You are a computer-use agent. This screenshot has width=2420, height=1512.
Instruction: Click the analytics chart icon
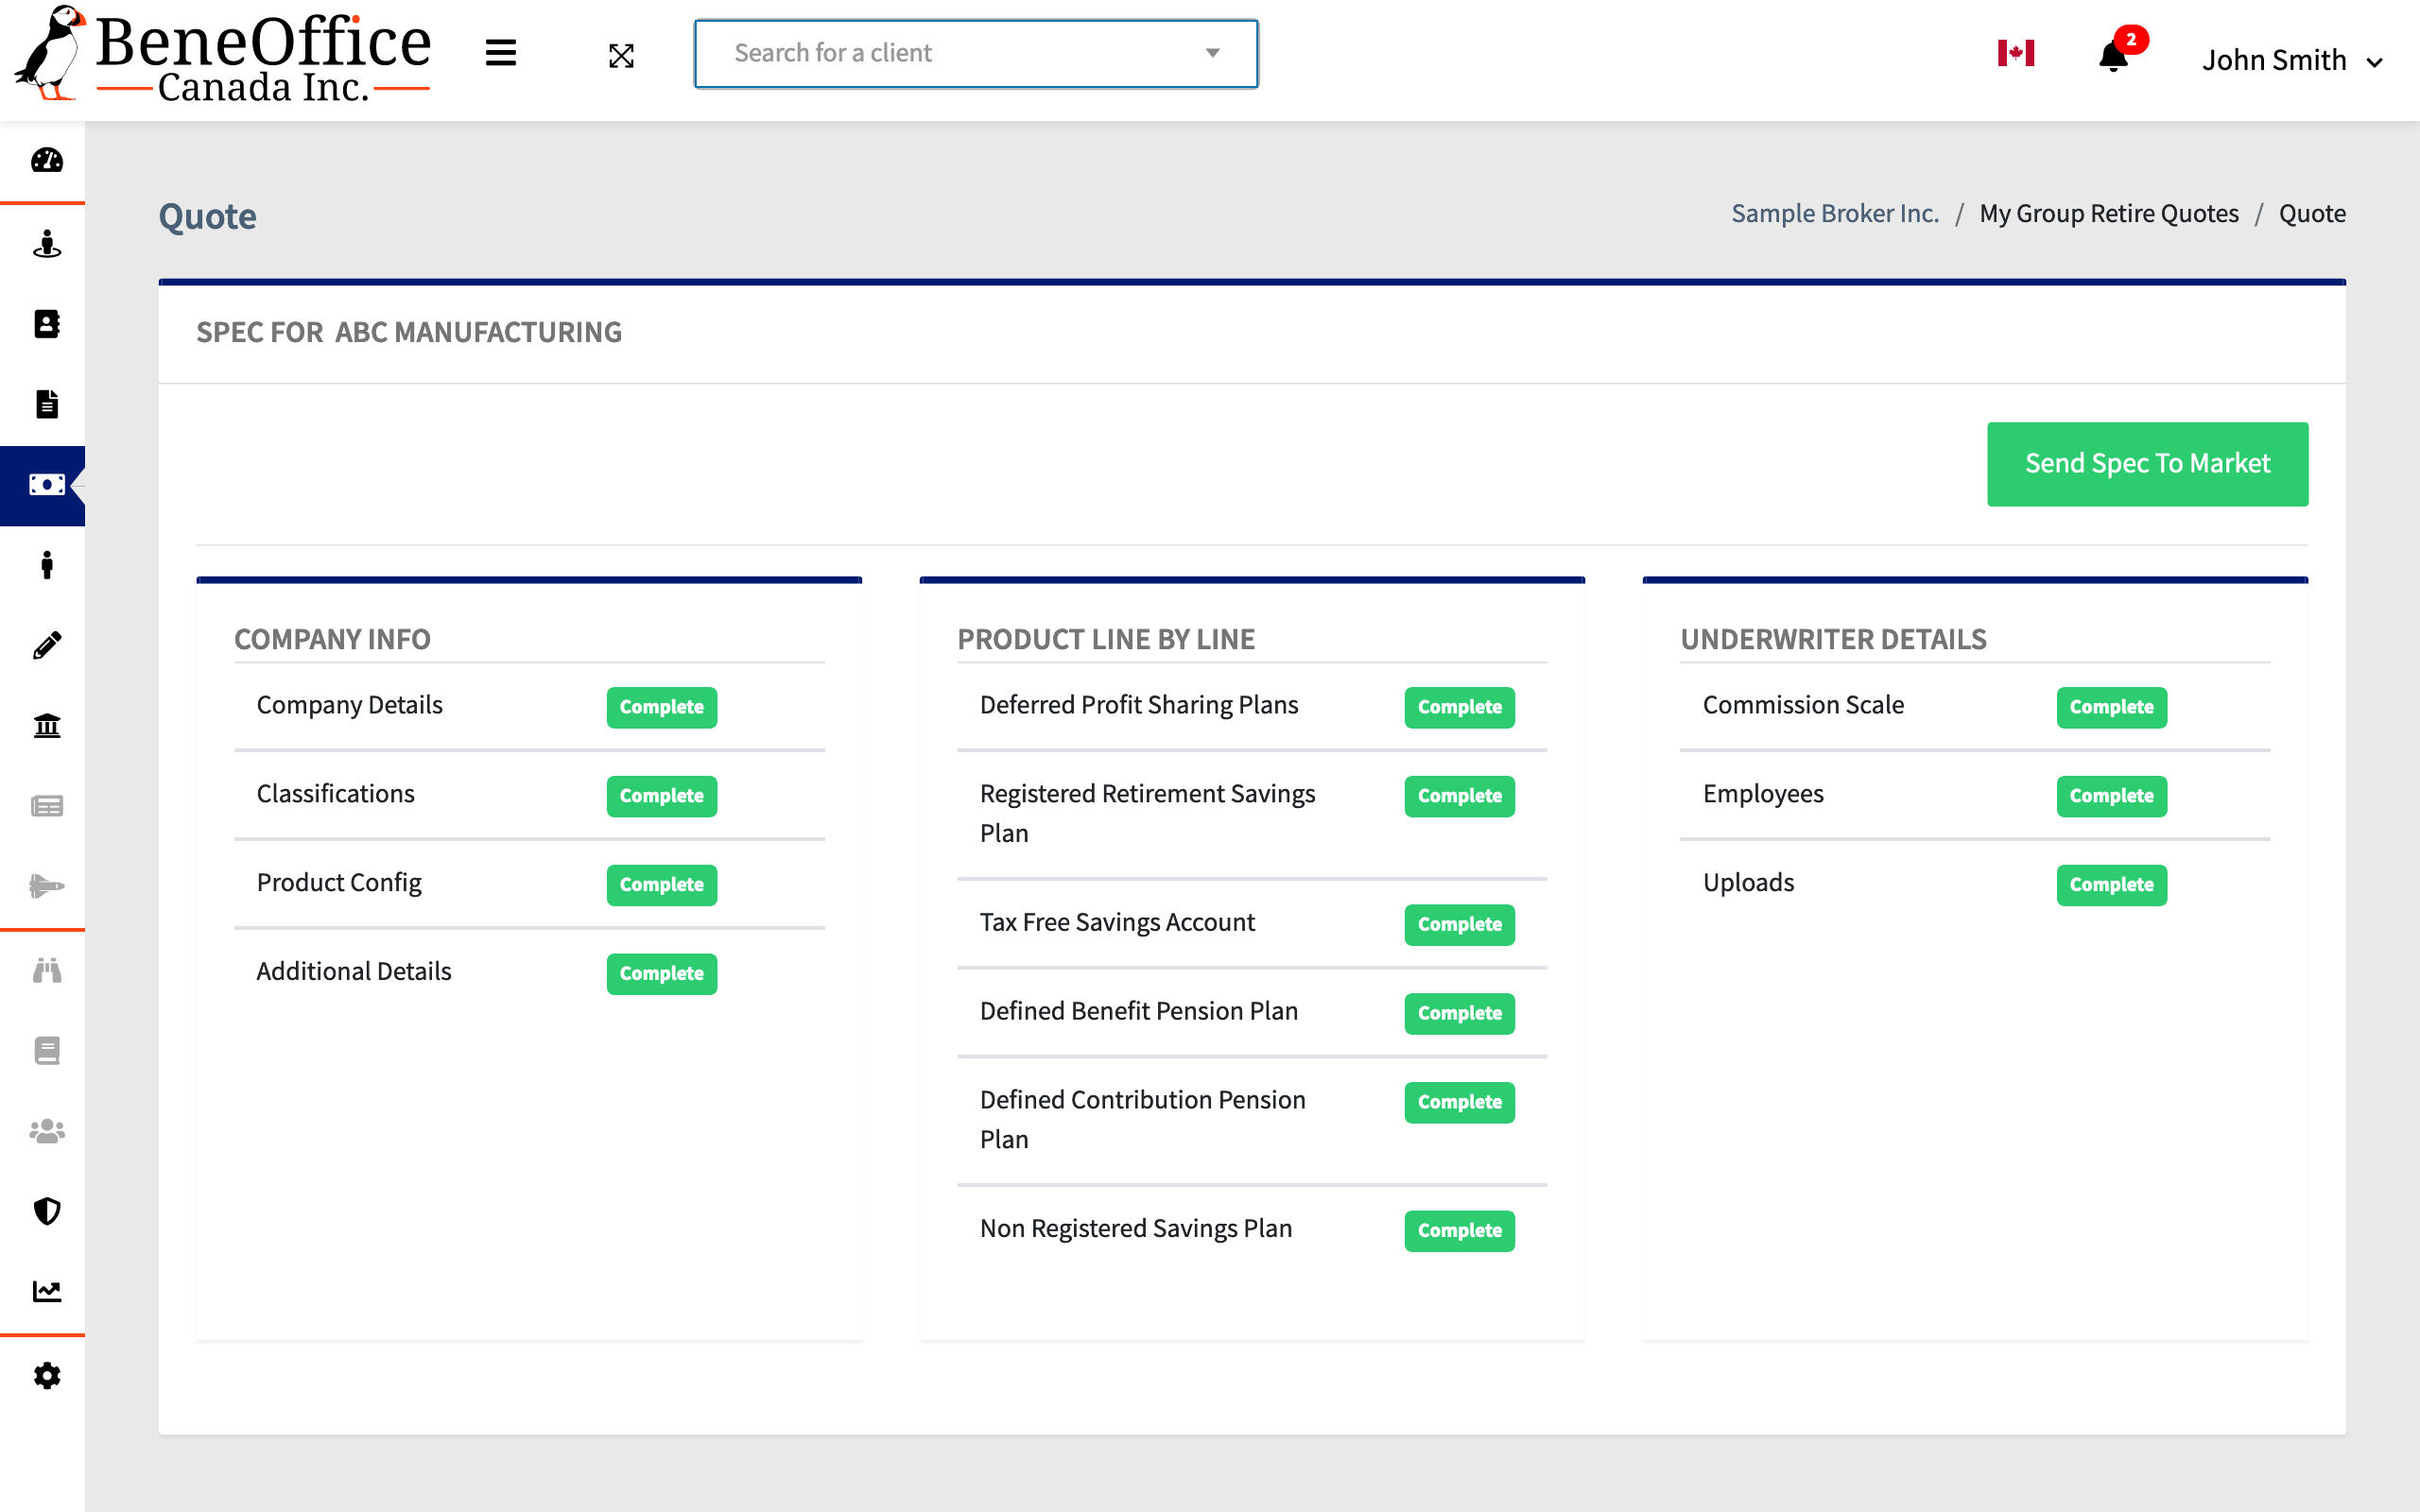[47, 1293]
